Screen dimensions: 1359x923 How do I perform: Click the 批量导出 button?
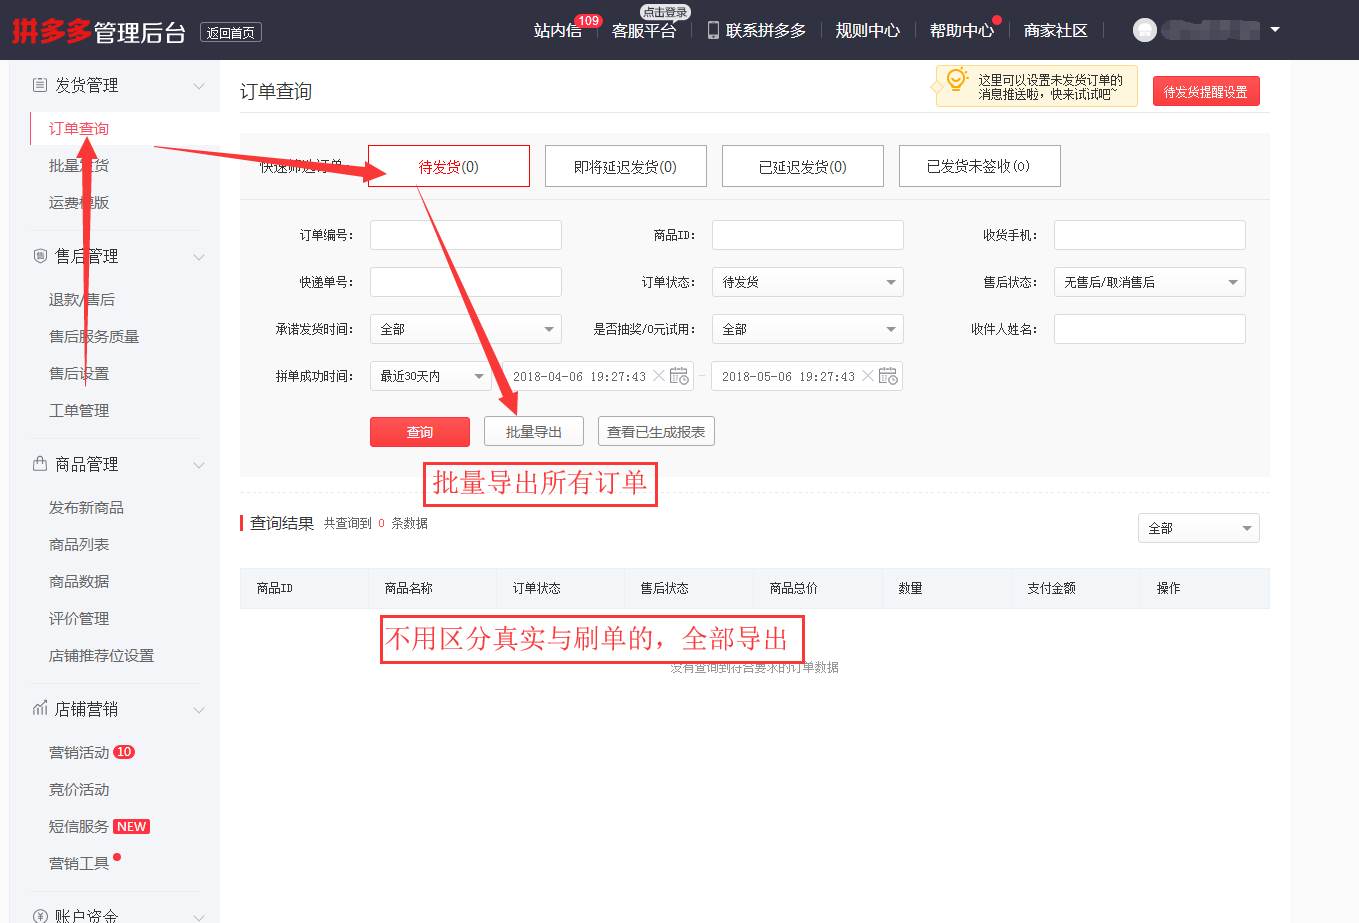click(x=534, y=432)
